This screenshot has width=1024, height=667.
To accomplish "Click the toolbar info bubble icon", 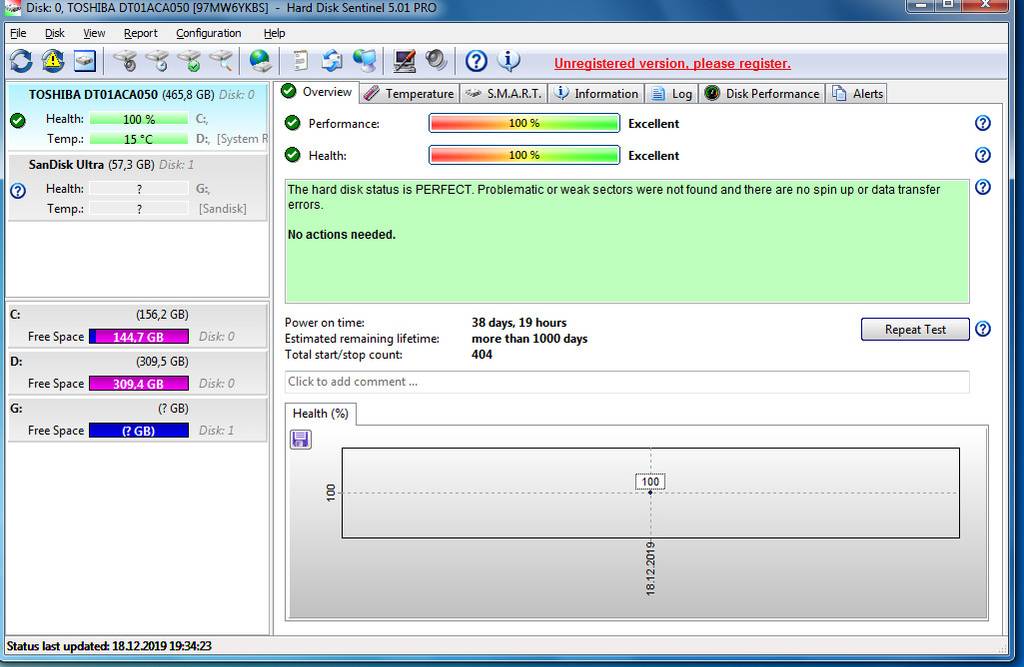I will (508, 61).
